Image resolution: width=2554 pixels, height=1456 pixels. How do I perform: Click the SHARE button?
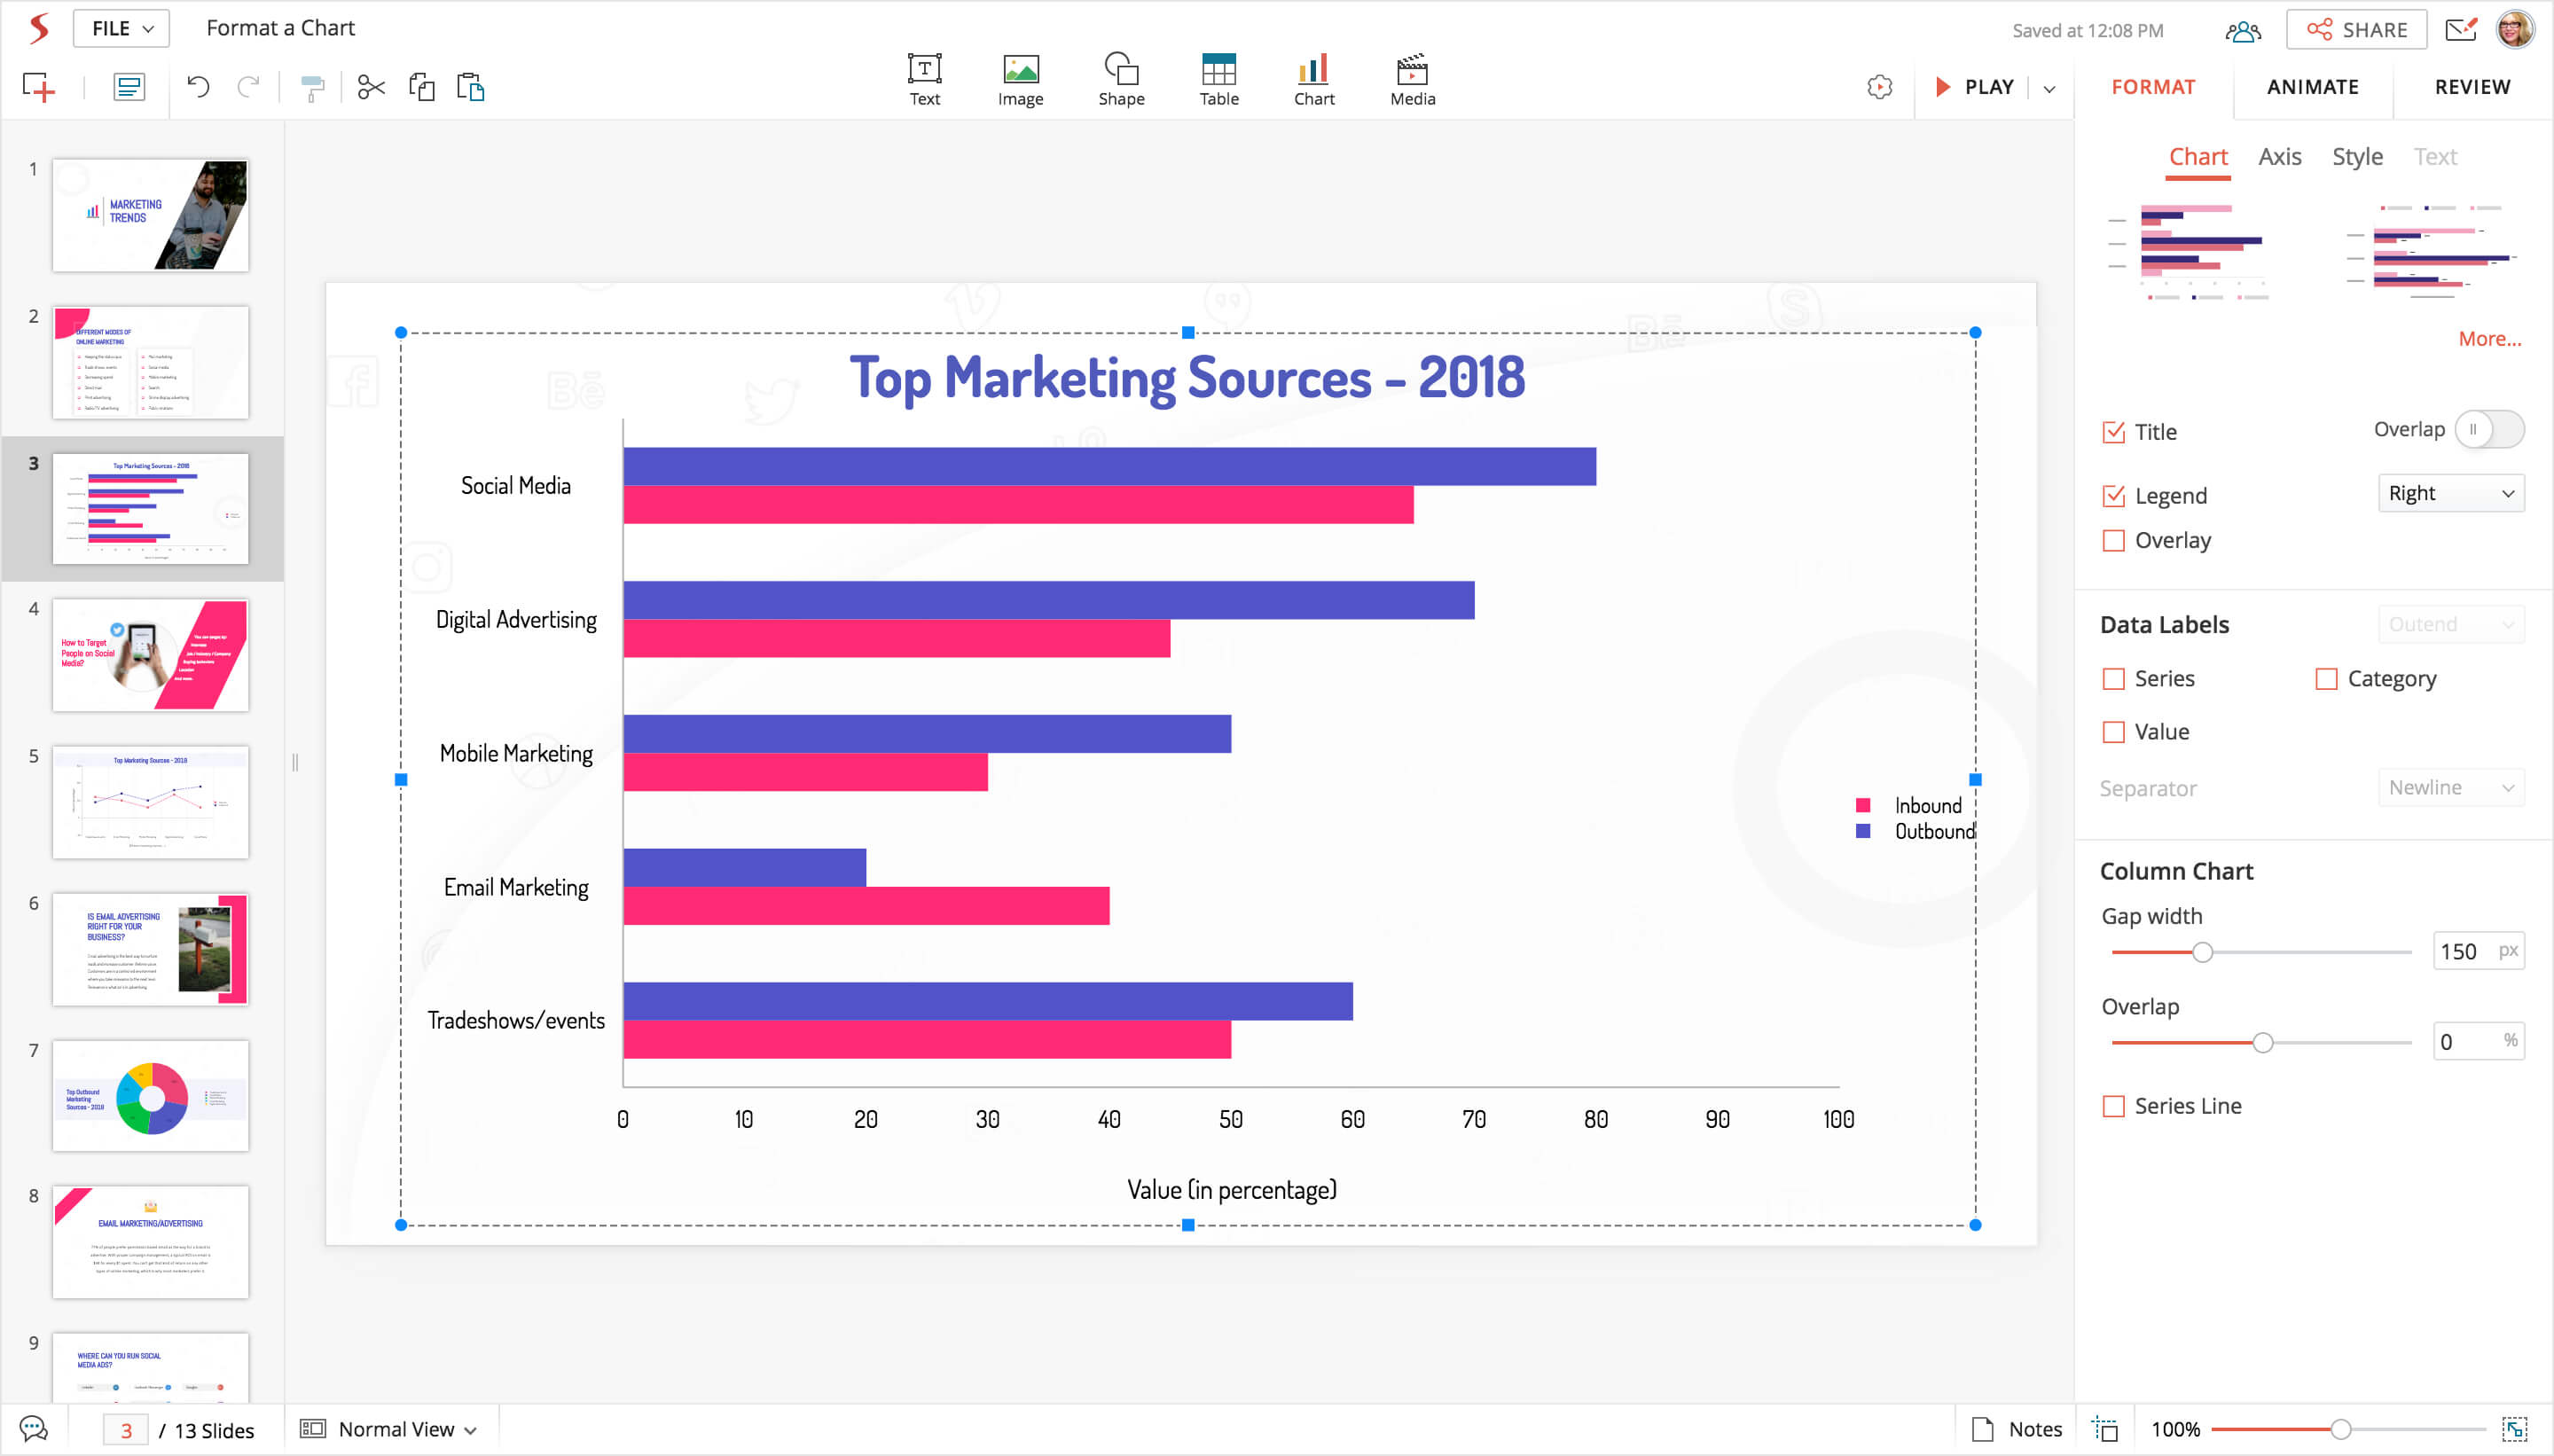pos(2355,29)
